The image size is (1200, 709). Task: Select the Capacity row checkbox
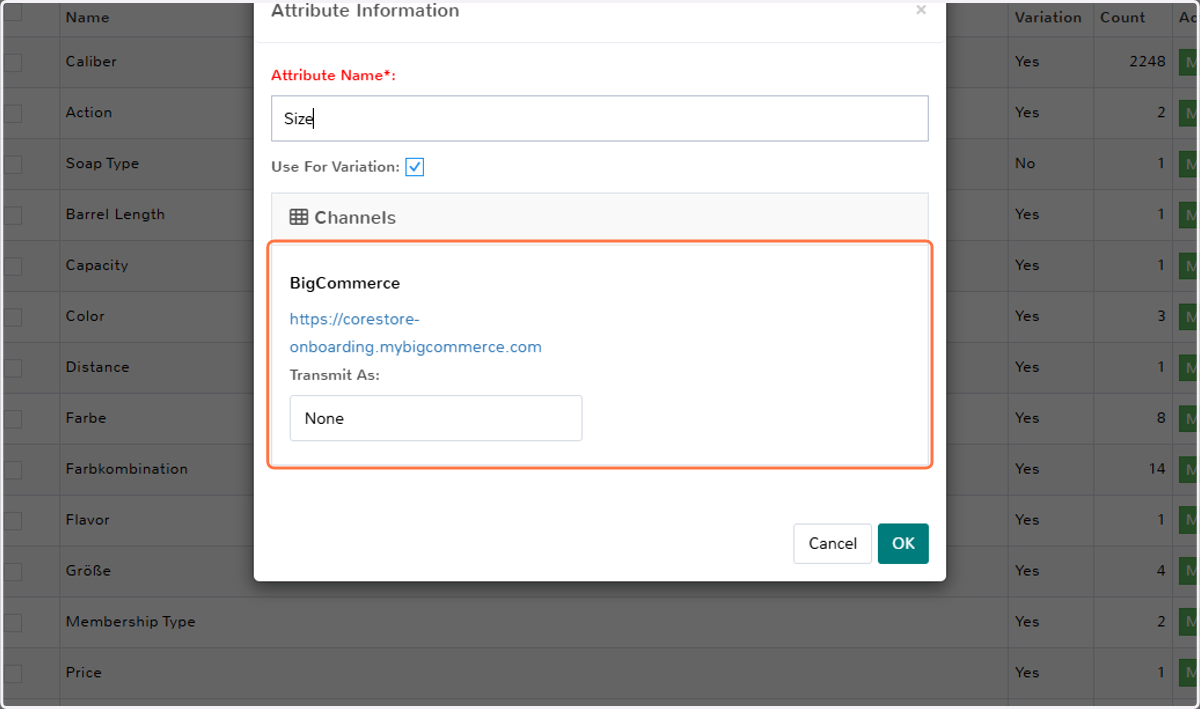pos(12,266)
